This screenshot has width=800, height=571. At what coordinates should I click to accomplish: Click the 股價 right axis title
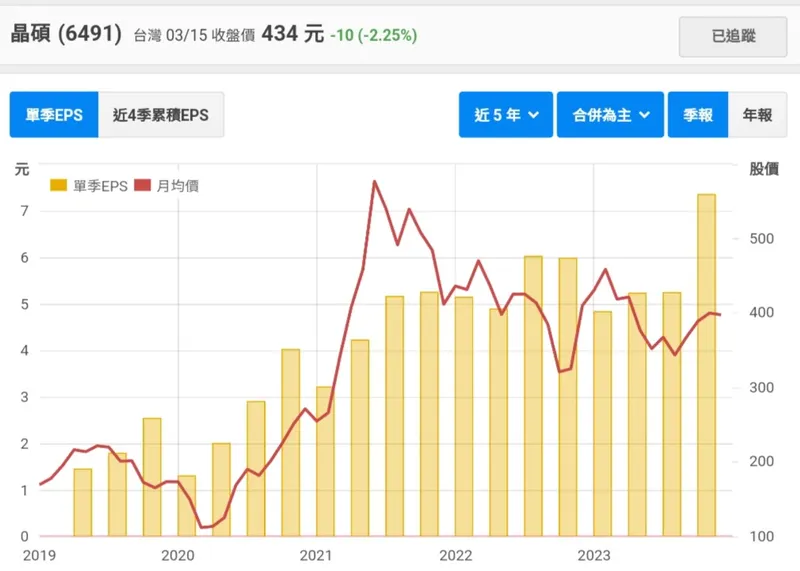[x=764, y=168]
